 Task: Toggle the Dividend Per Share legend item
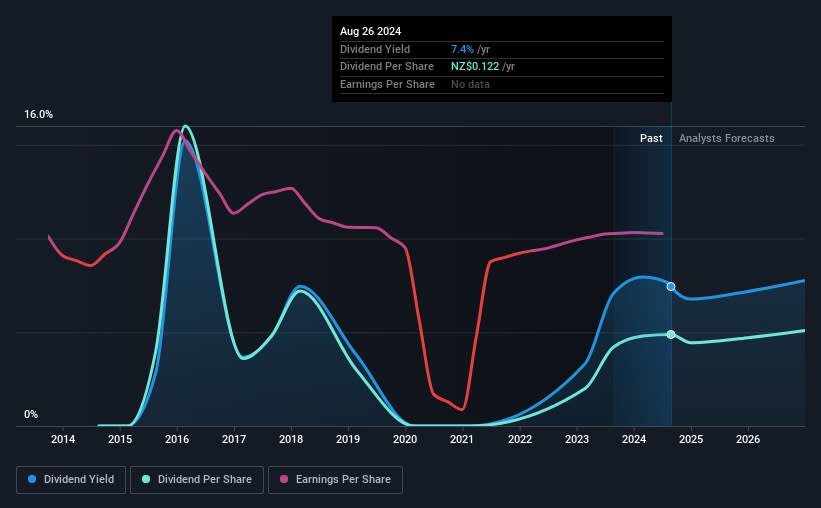pos(195,480)
